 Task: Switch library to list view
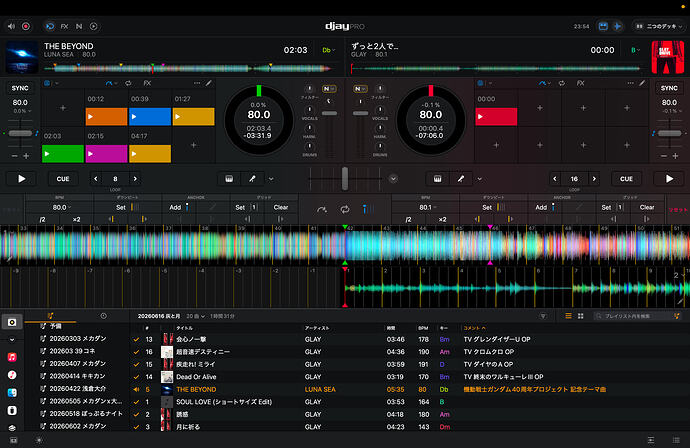[x=569, y=316]
